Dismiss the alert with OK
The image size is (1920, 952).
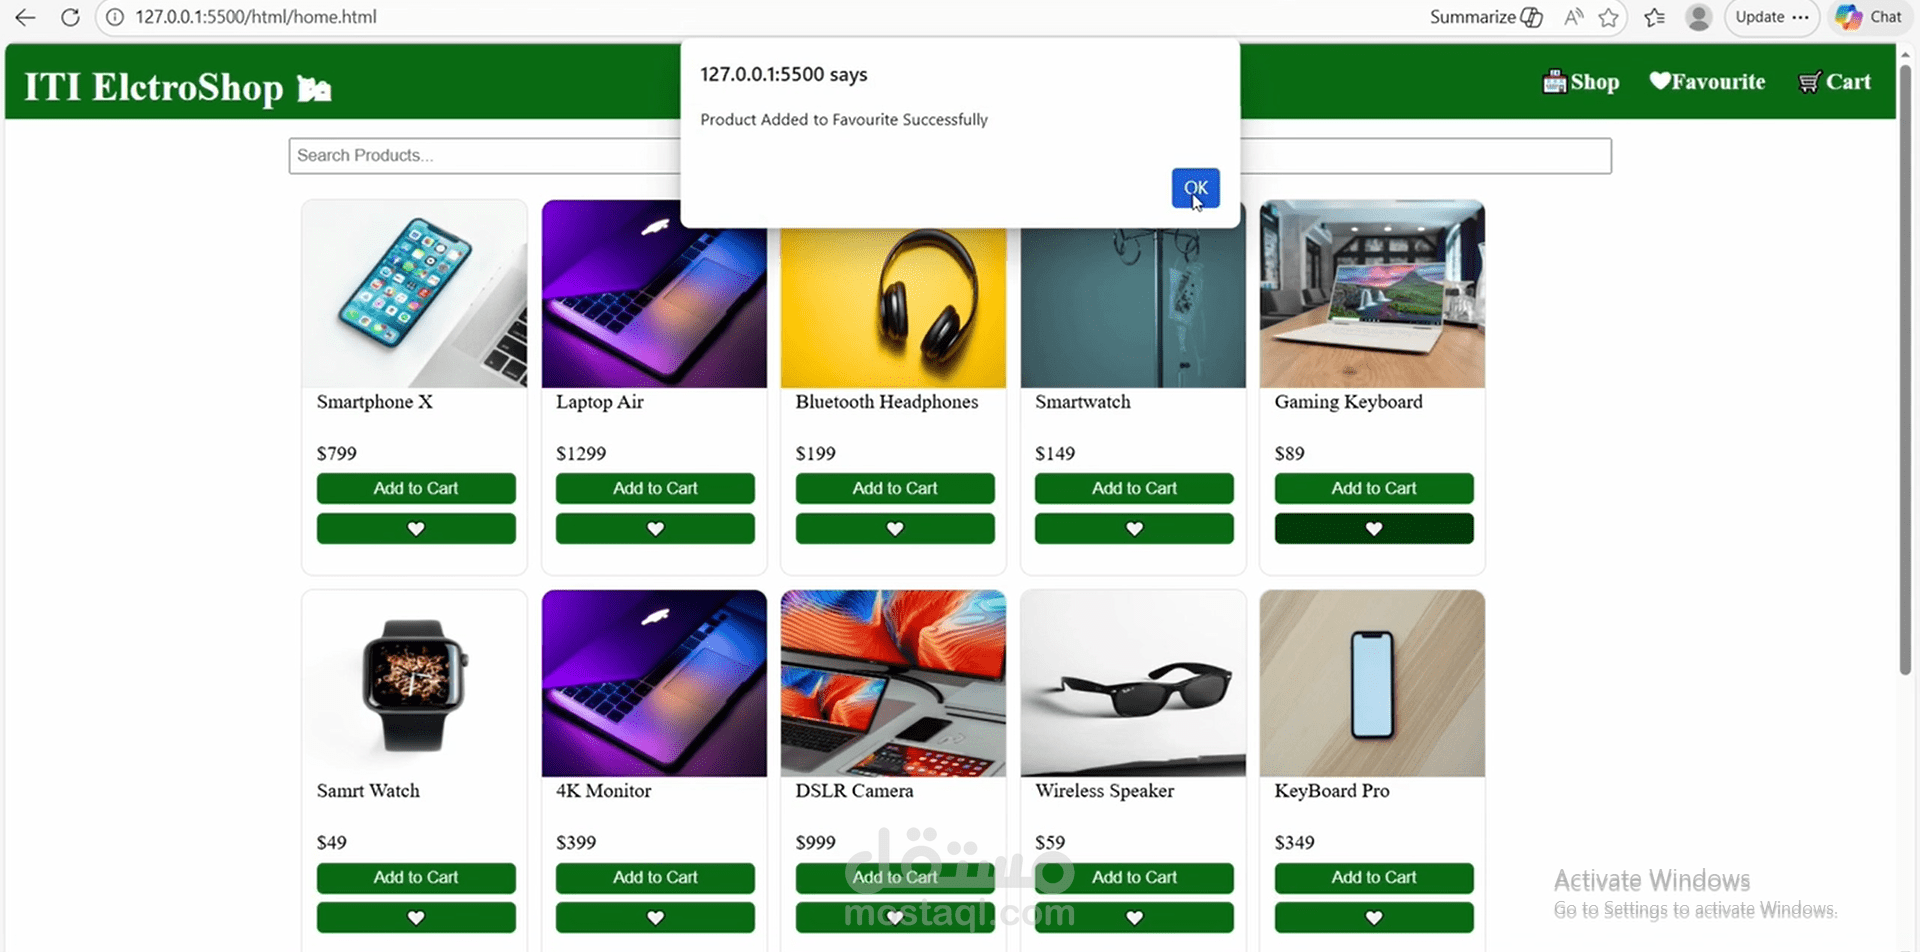(x=1195, y=188)
